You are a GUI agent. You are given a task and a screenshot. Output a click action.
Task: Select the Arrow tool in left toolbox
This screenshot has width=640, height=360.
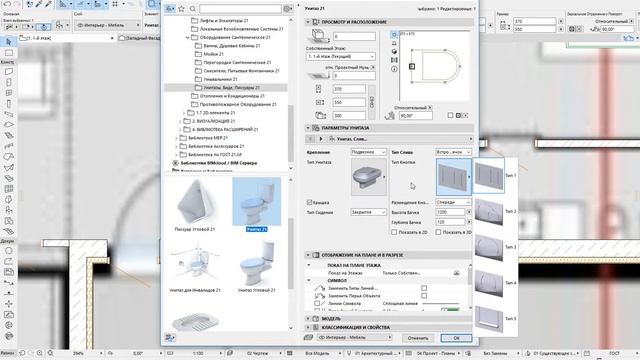(9, 41)
